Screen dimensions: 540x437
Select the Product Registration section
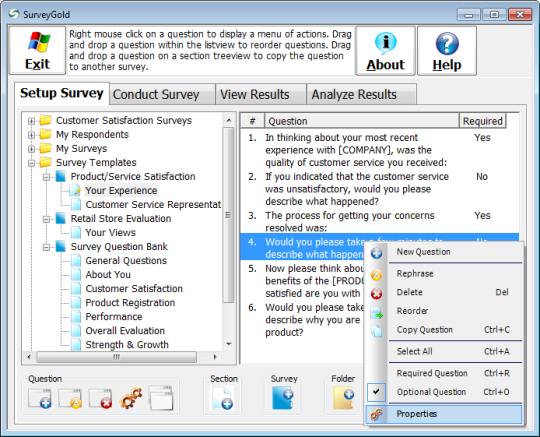tap(130, 303)
